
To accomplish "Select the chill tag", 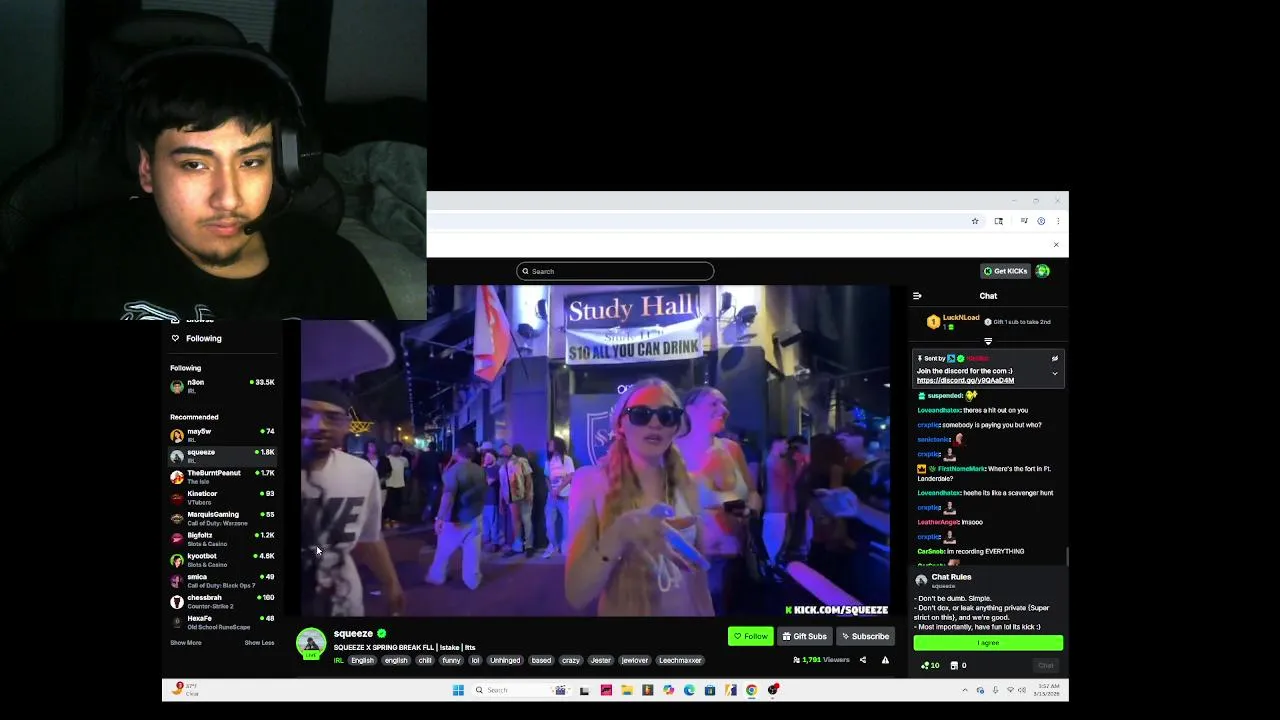I will coord(425,660).
